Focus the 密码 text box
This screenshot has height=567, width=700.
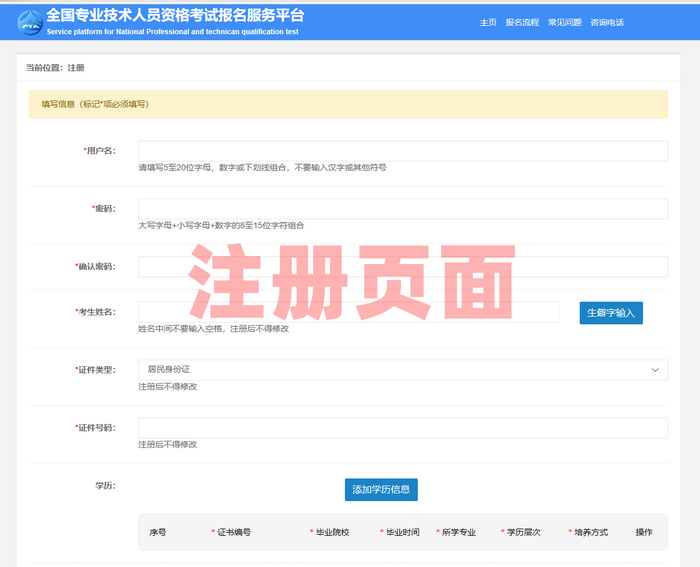point(402,209)
